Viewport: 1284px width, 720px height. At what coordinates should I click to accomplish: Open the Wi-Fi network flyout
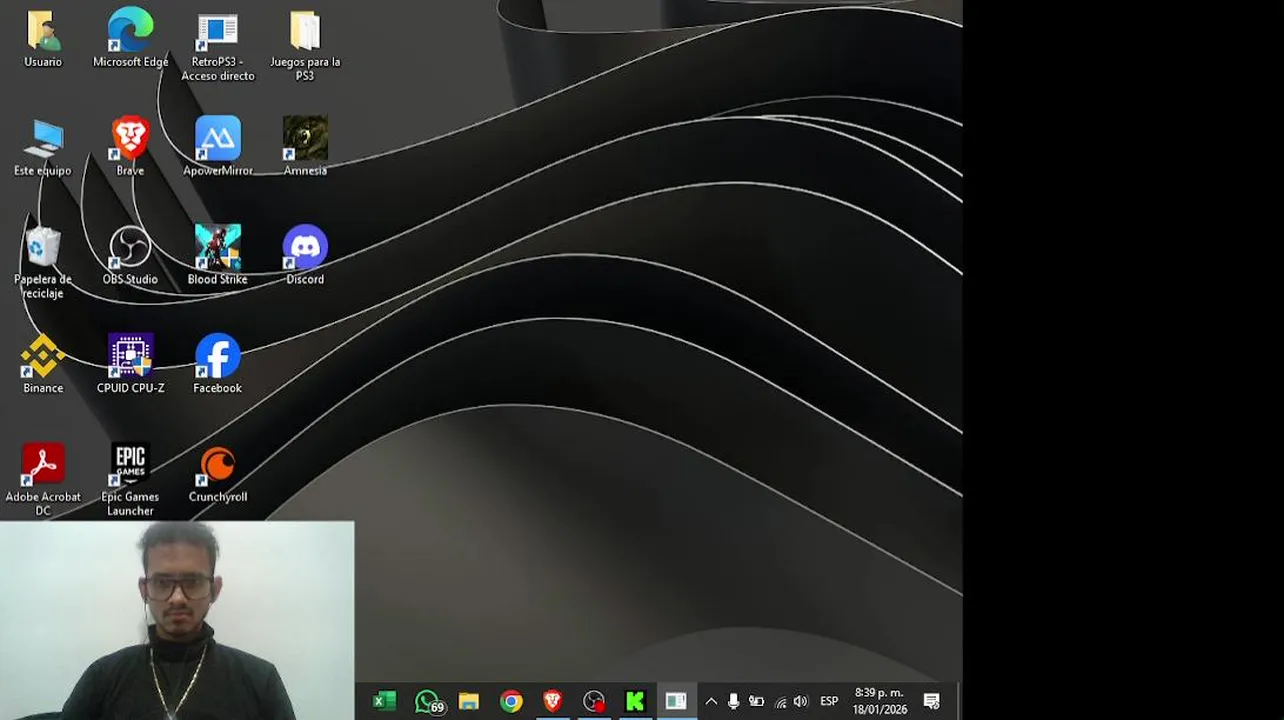click(x=780, y=702)
